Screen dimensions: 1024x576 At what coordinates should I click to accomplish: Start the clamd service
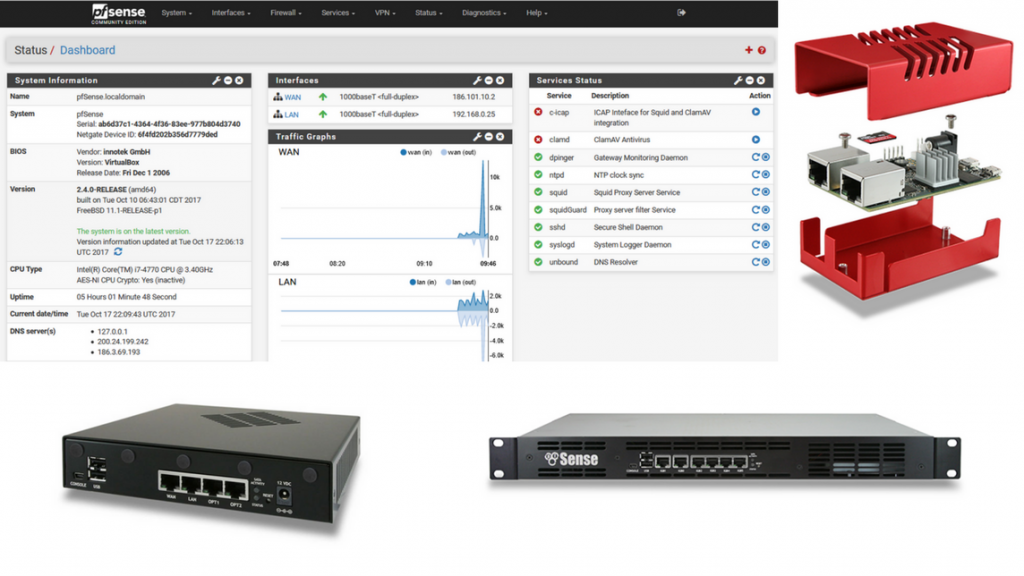click(756, 139)
